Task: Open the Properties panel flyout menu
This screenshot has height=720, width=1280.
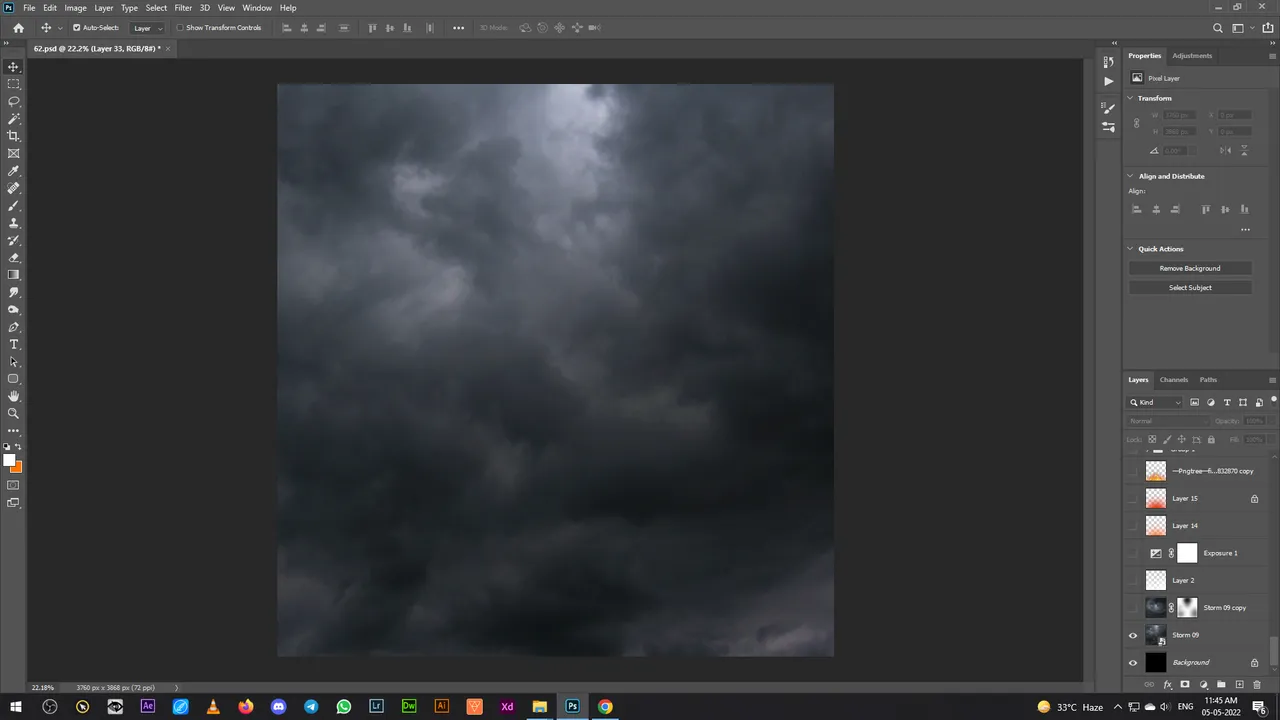Action: click(1272, 56)
